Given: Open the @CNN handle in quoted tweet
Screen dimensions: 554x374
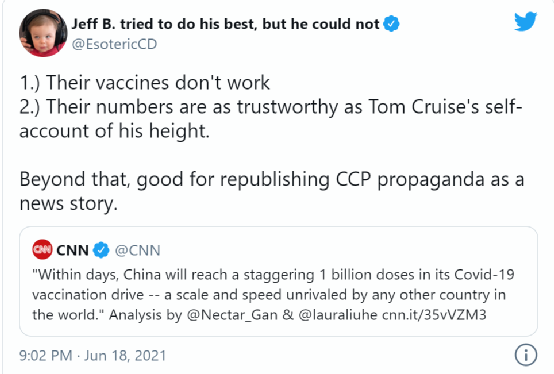Looking at the screenshot, I should coord(137,250).
